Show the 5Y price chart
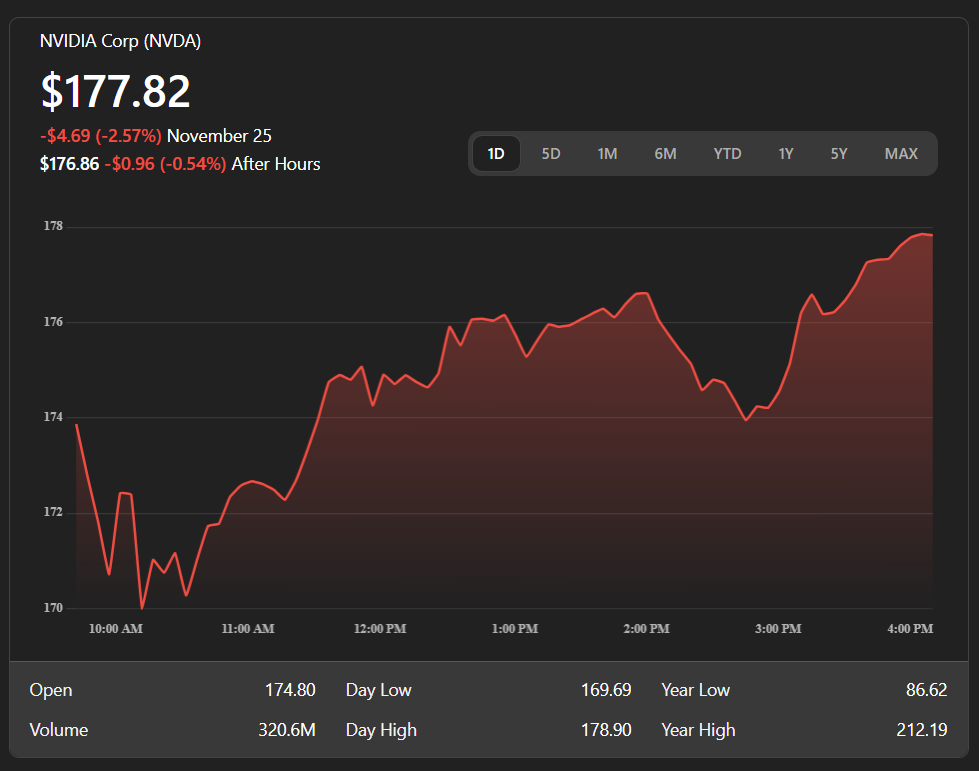 point(839,154)
